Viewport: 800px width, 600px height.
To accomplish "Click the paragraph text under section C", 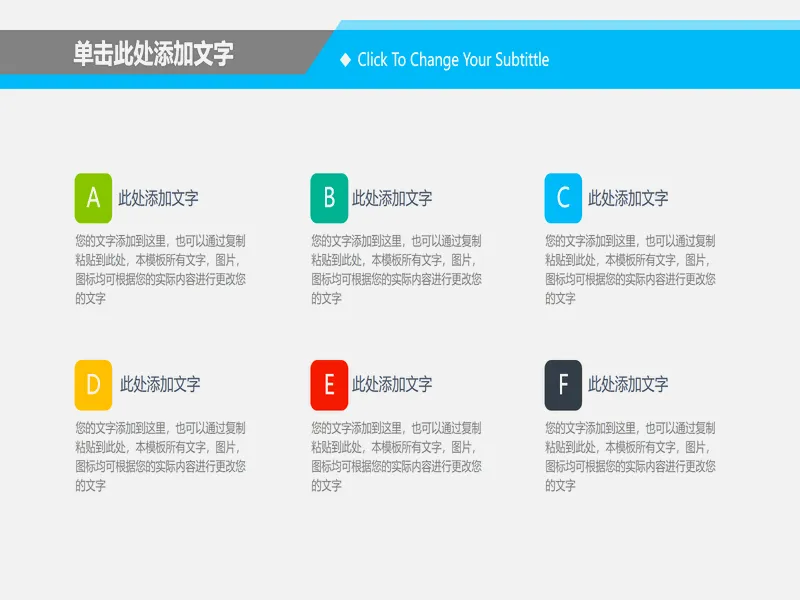I will [630, 269].
